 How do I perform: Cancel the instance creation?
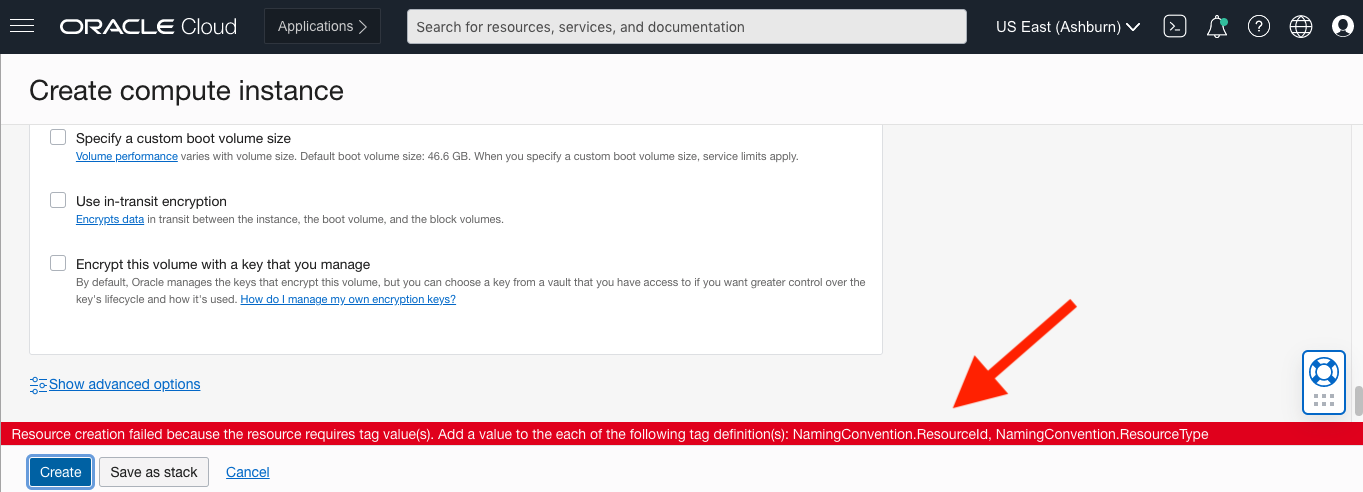(x=247, y=472)
